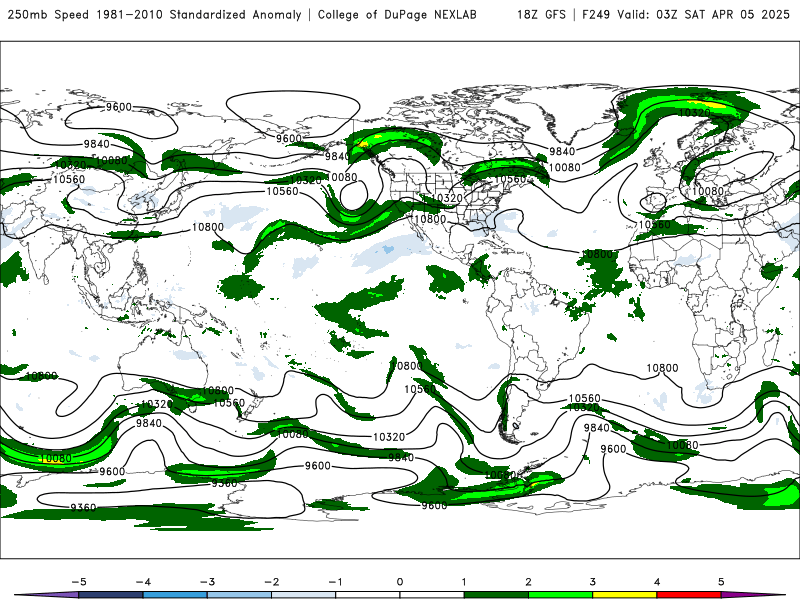This screenshot has height=600, width=800.
Task: Click the 'College of DuPage NEXLAB' text
Action: pos(397,15)
